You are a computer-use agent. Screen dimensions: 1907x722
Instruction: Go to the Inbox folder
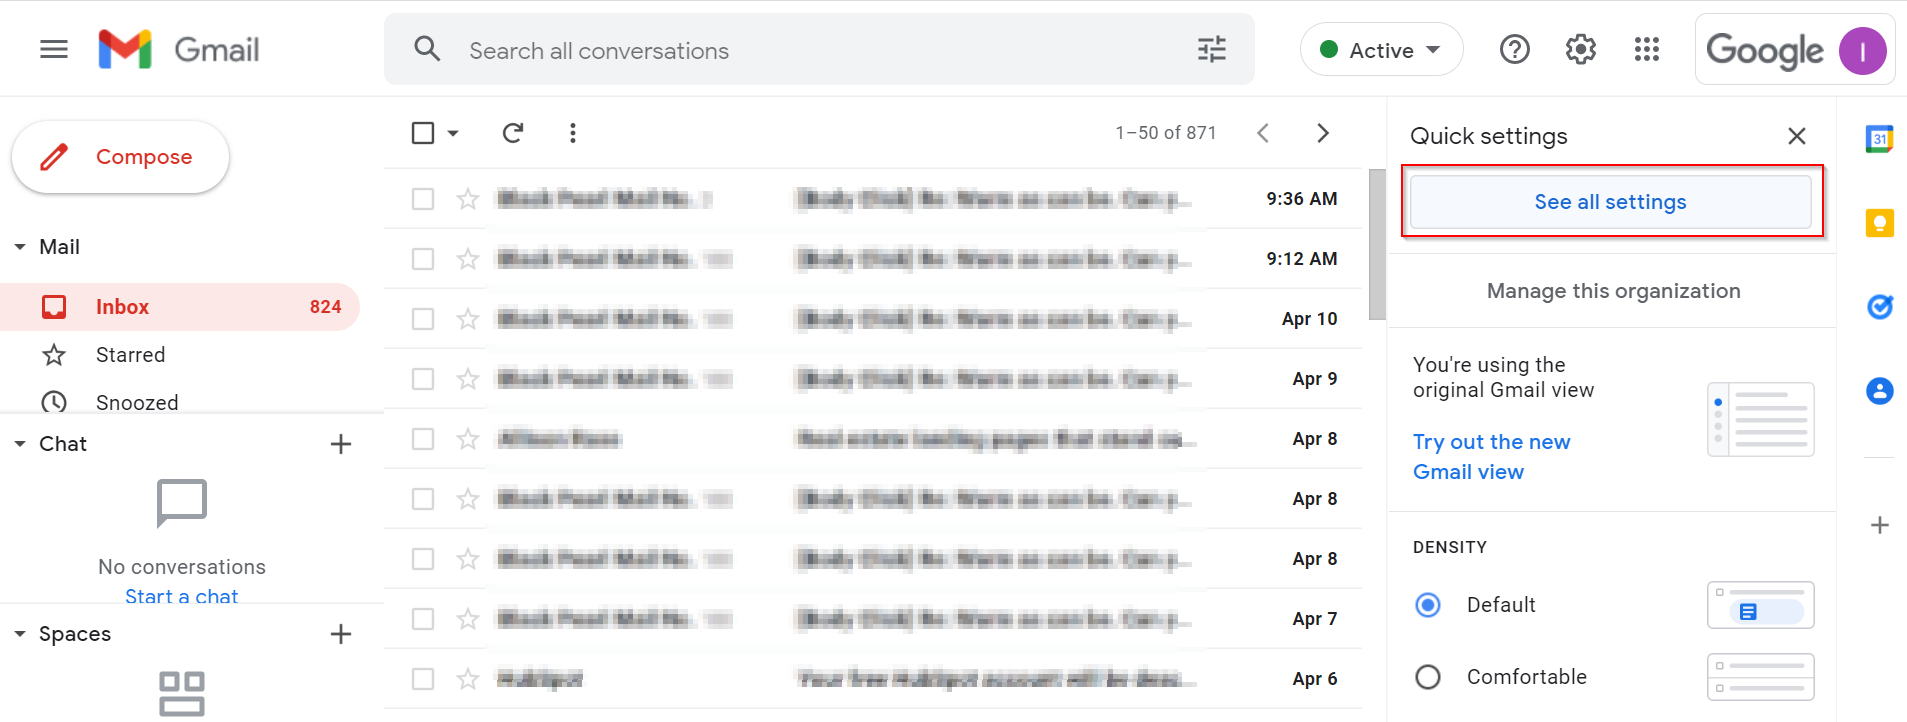[x=122, y=307]
